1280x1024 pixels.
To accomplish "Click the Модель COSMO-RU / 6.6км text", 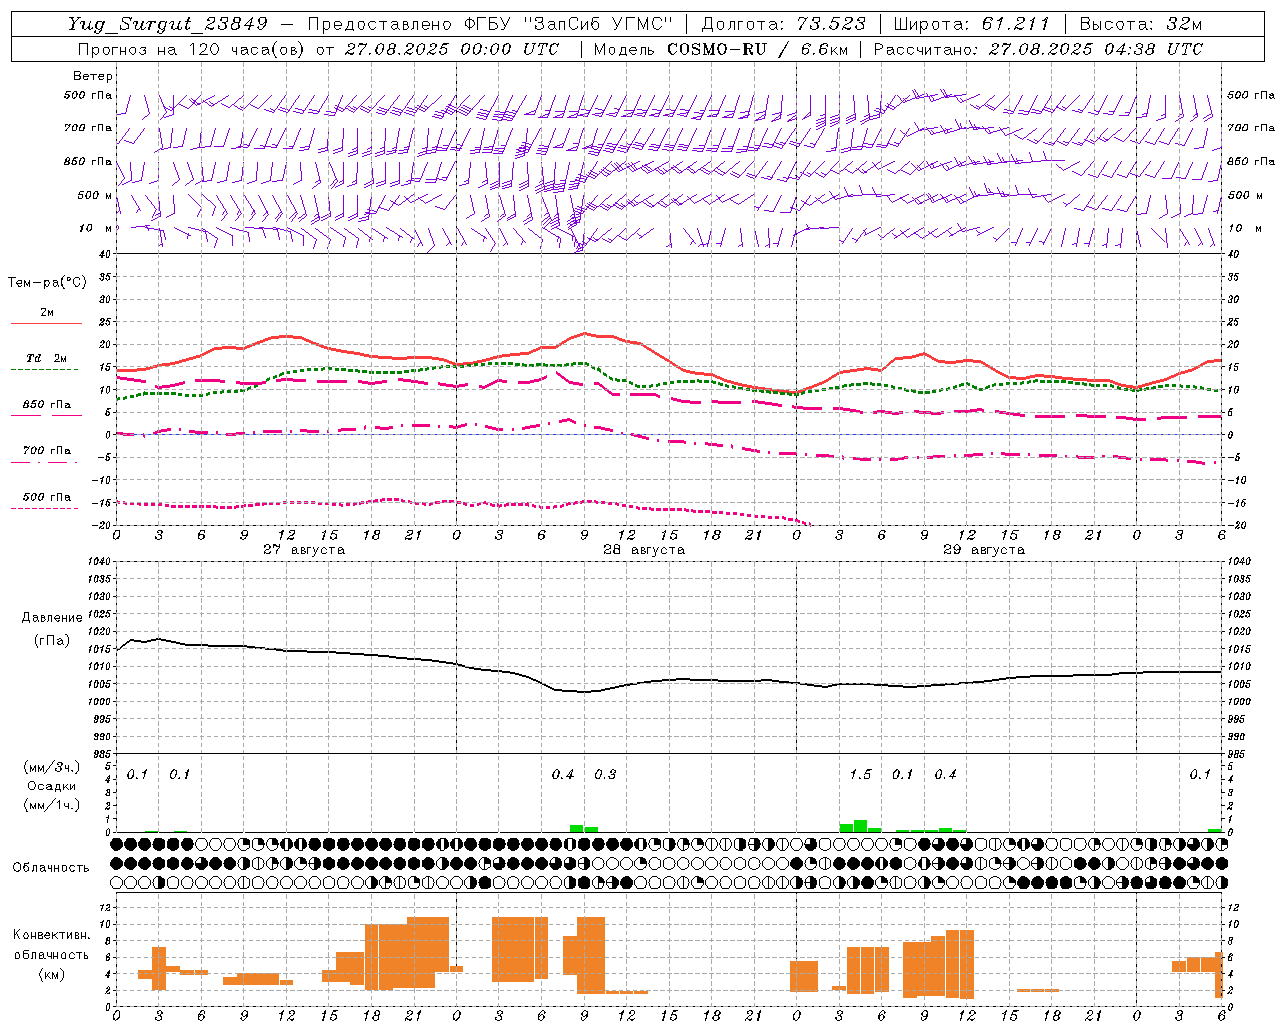I will [720, 49].
